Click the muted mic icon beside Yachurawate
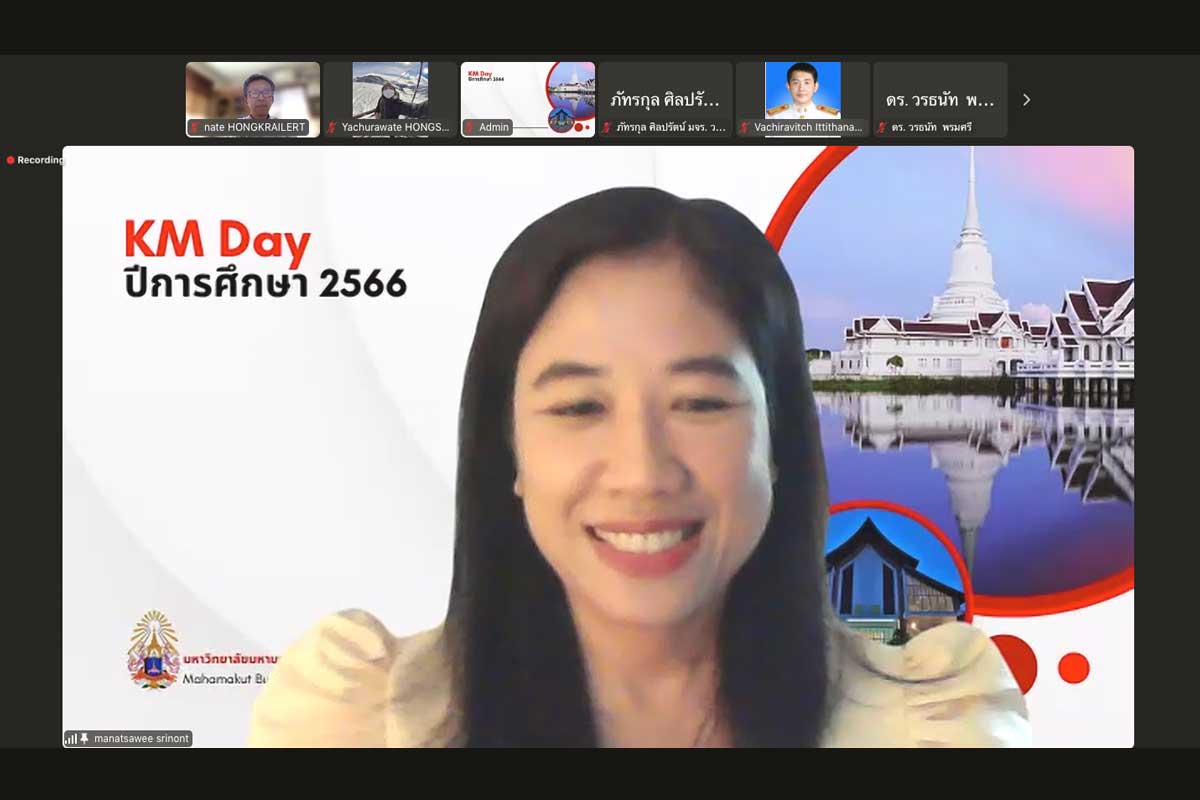This screenshot has width=1200, height=800. 333,128
